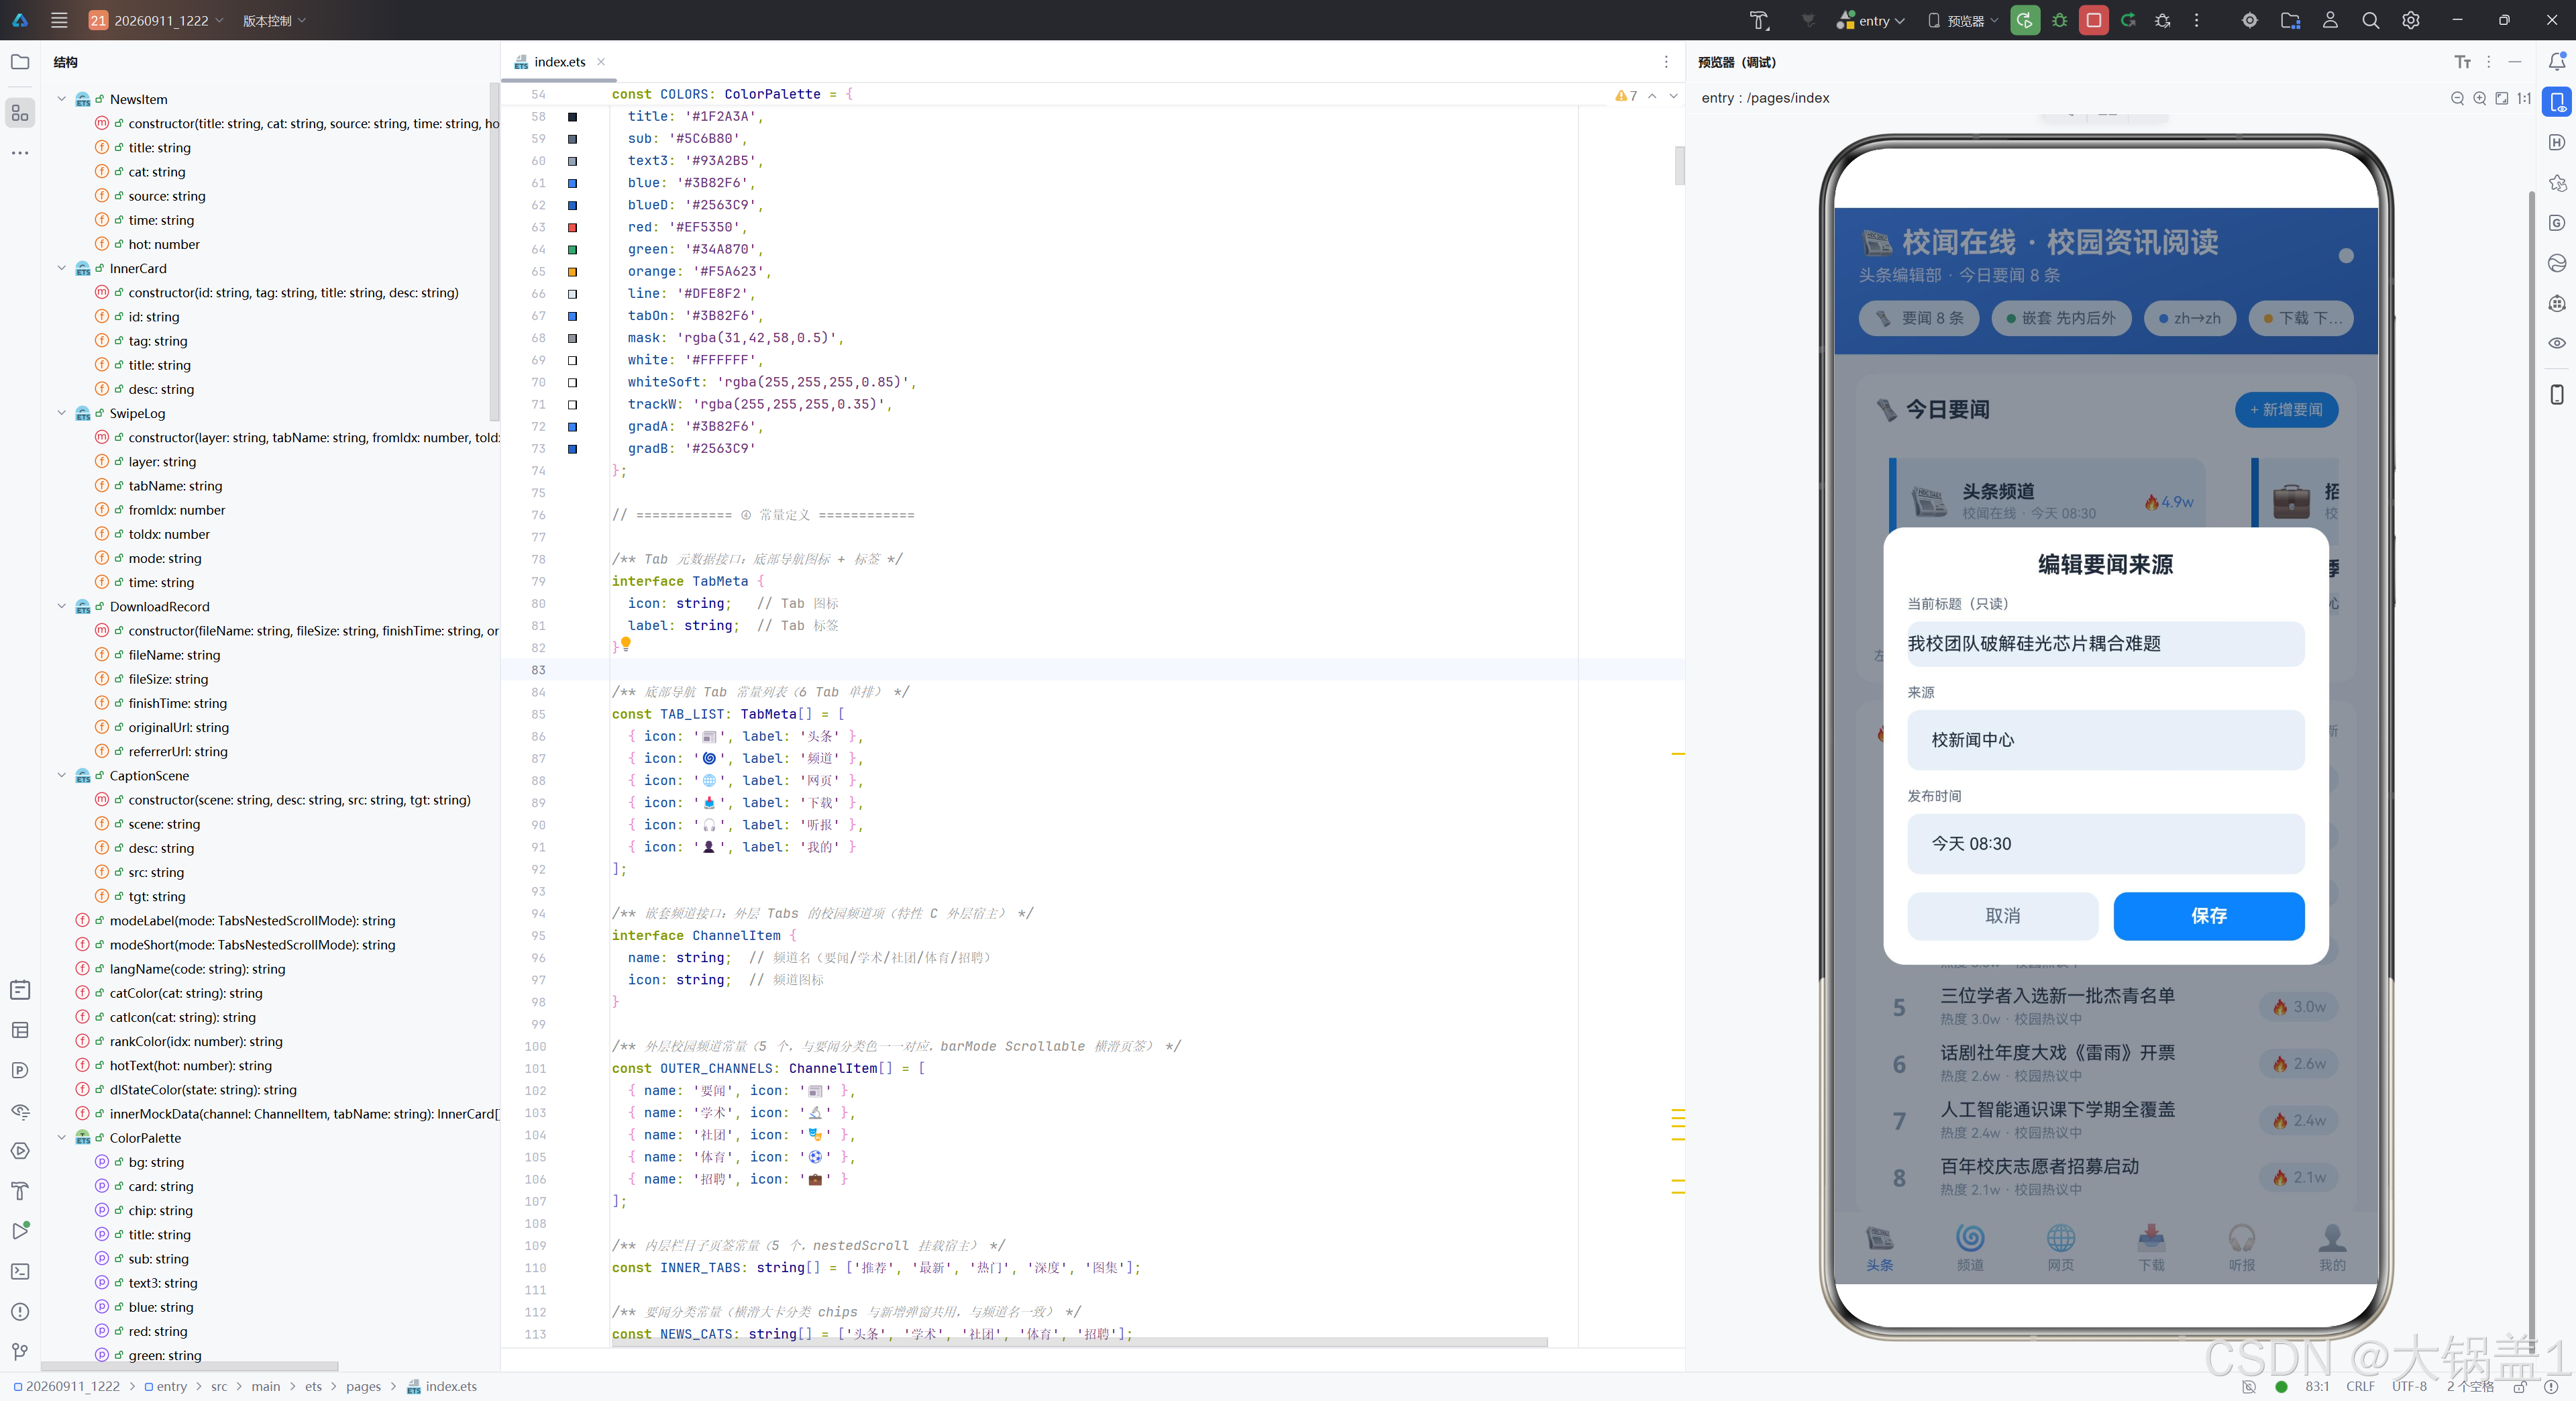
Task: Open the 预览器 device dropdown
Action: (x=1963, y=20)
